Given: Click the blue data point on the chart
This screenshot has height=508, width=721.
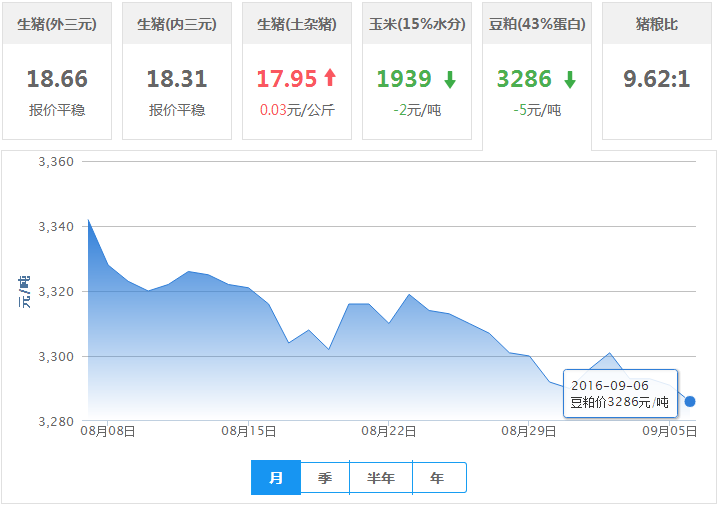Looking at the screenshot, I should click(x=690, y=401).
